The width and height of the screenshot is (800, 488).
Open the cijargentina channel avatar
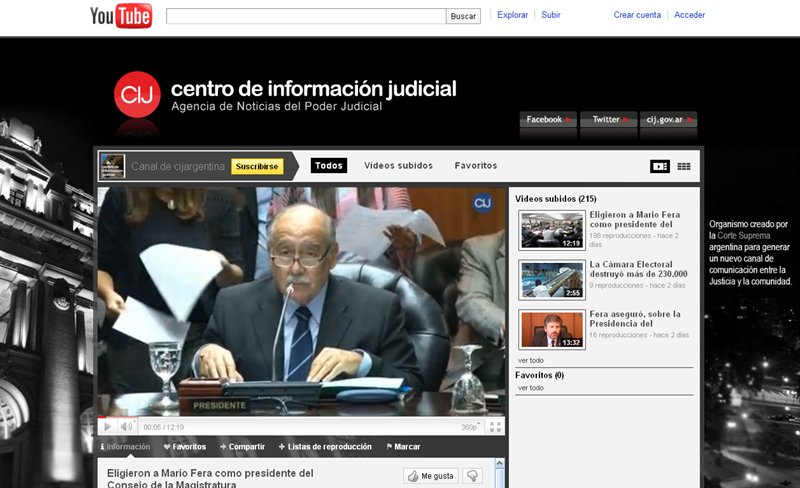click(x=112, y=166)
